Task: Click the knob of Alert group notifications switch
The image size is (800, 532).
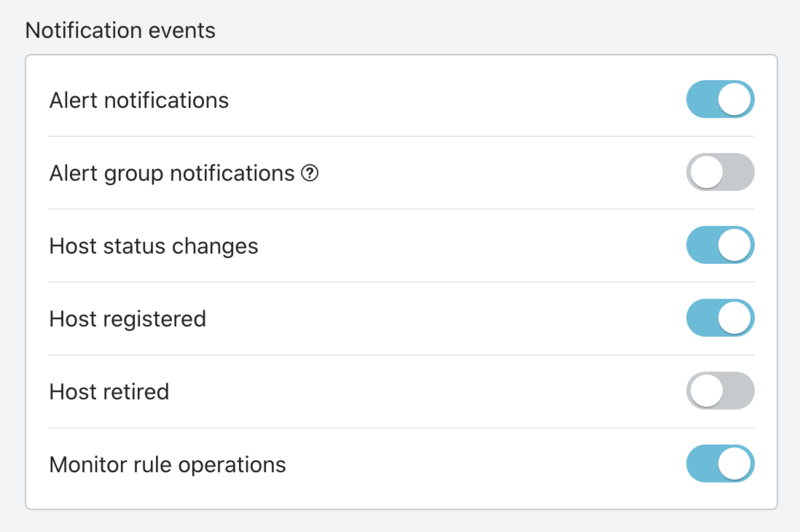Action: (x=706, y=172)
